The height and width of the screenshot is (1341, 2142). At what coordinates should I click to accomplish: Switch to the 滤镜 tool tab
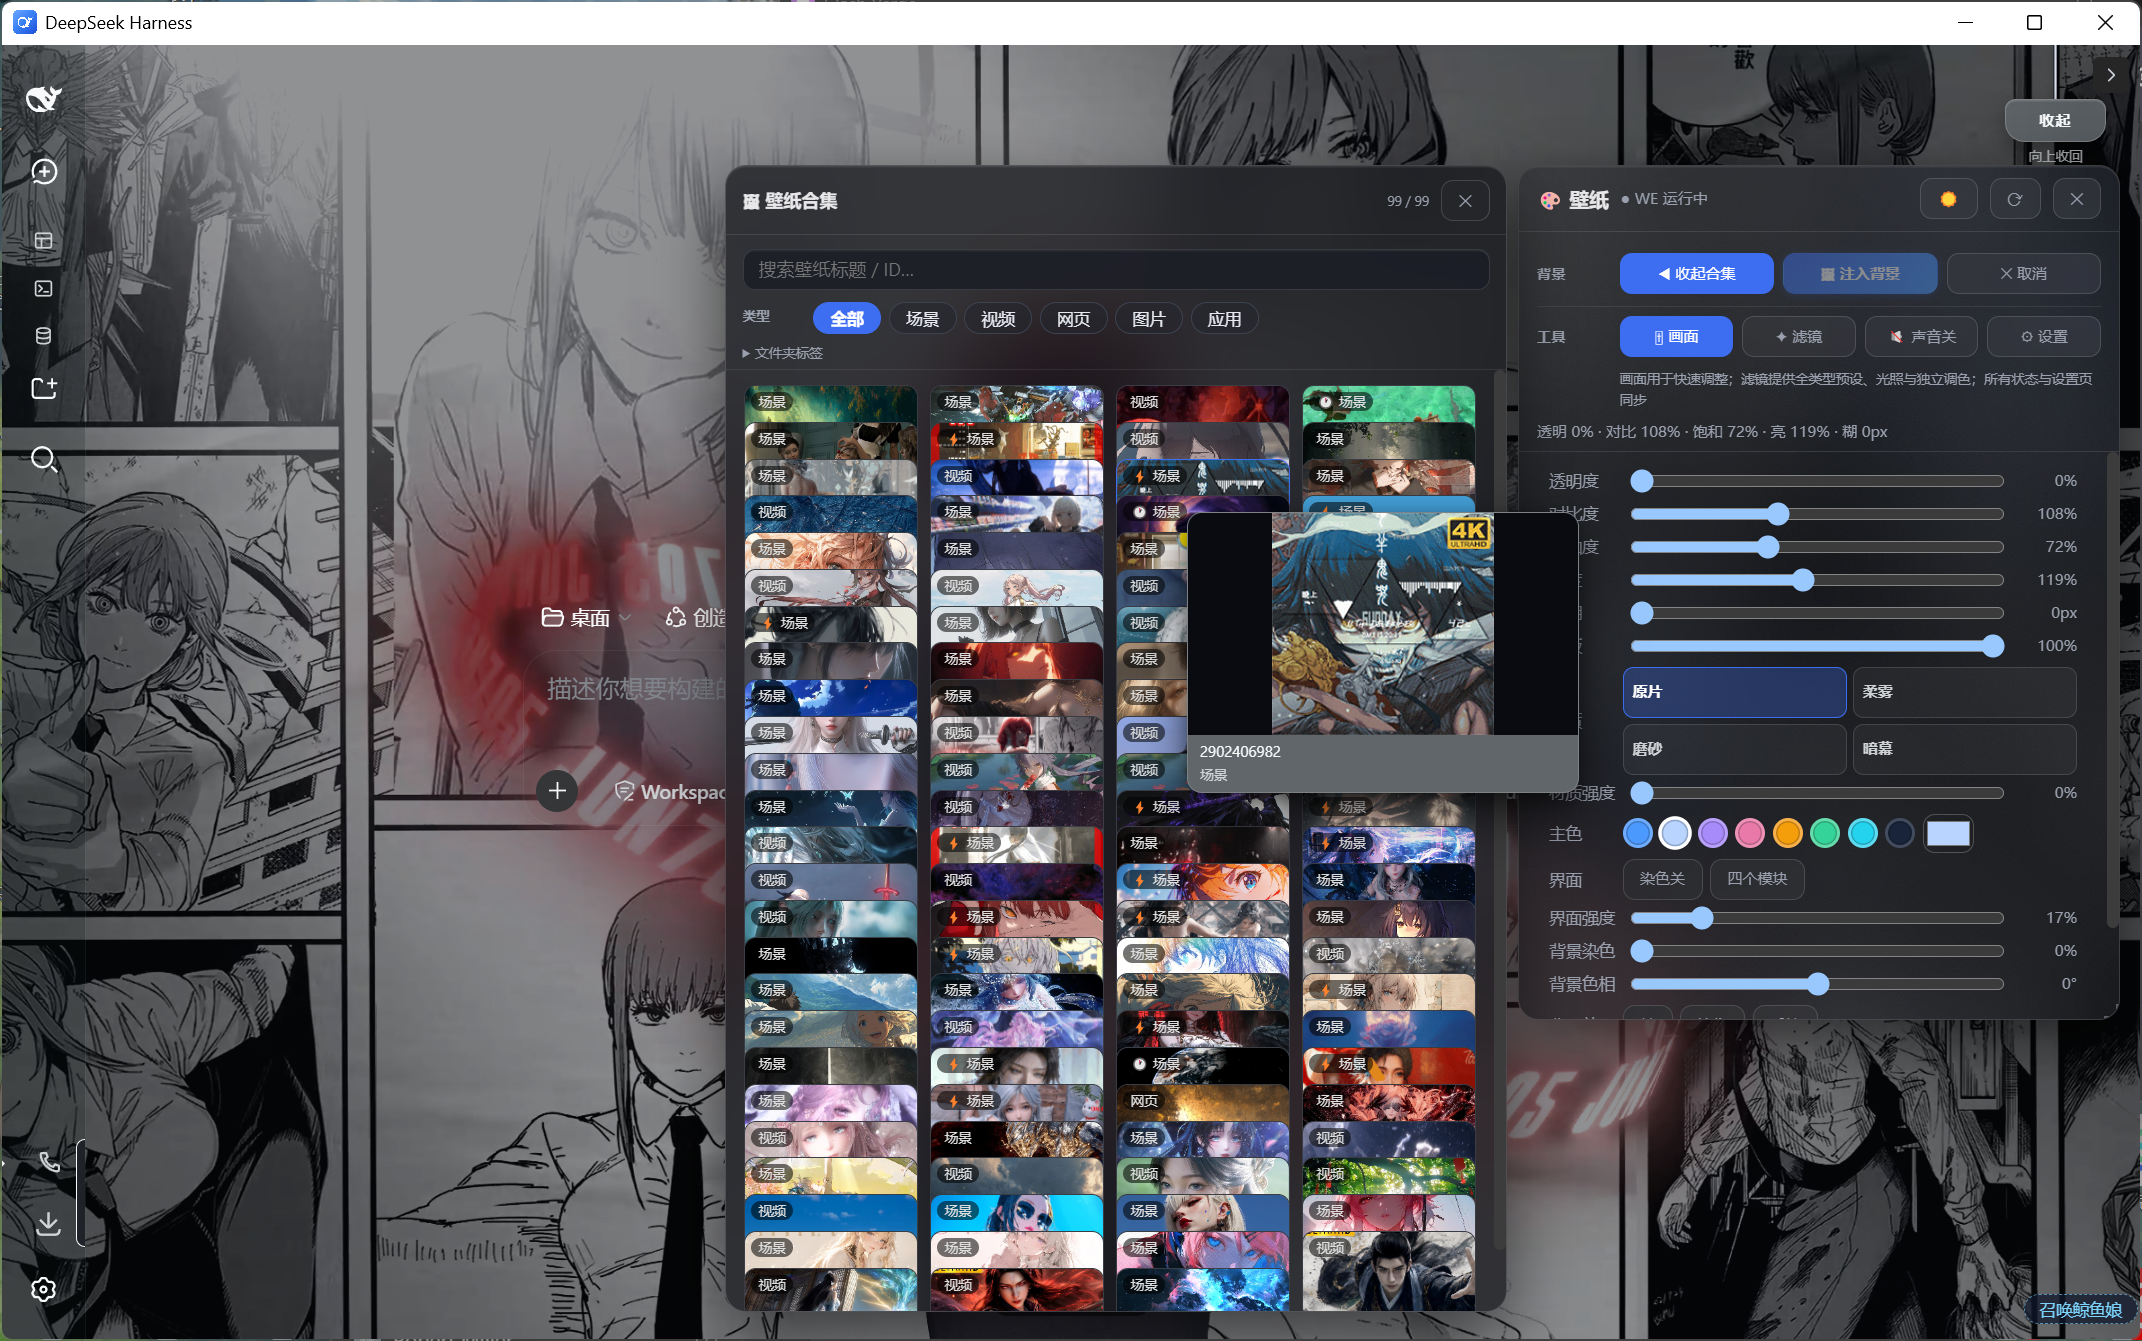pos(1798,337)
